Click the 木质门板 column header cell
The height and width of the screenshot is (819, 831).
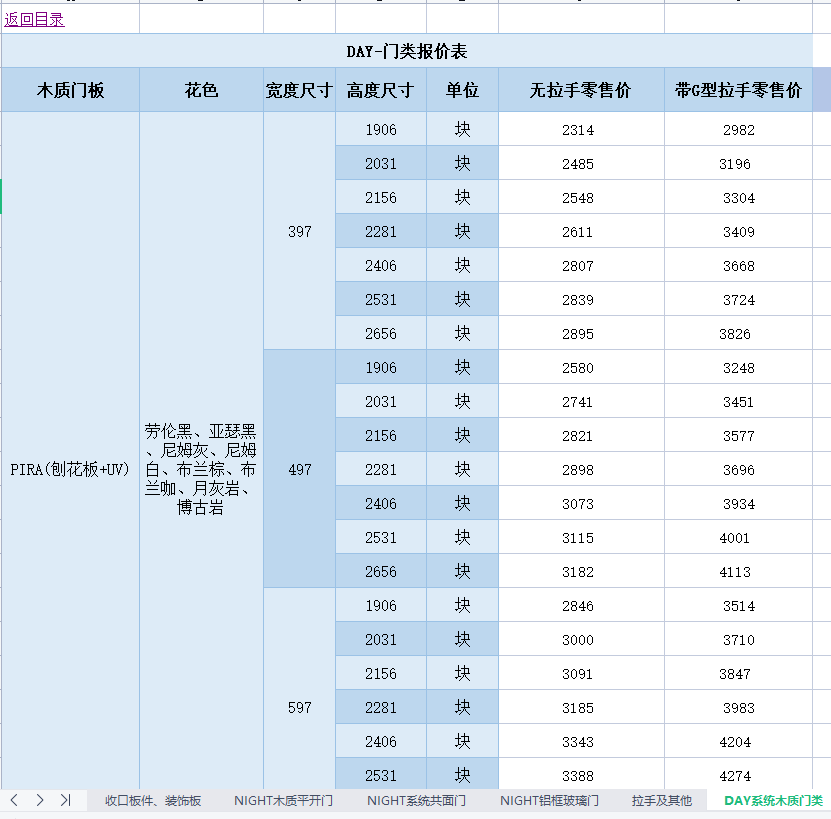pos(71,90)
